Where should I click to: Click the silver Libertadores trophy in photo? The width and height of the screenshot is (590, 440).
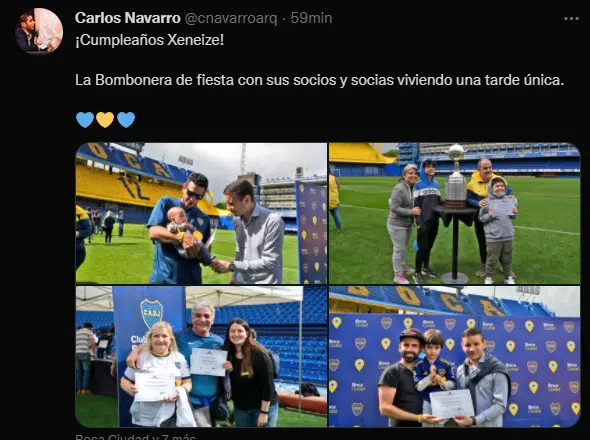[456, 176]
